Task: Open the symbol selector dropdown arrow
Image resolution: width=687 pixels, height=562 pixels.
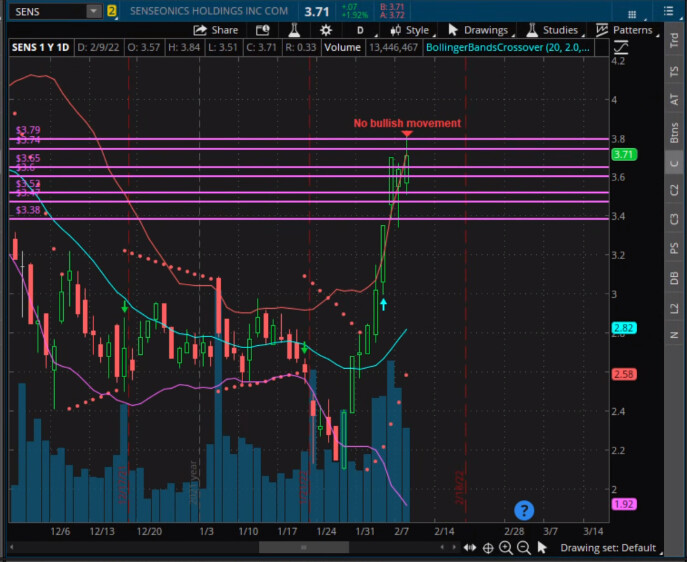Action: 94,11
